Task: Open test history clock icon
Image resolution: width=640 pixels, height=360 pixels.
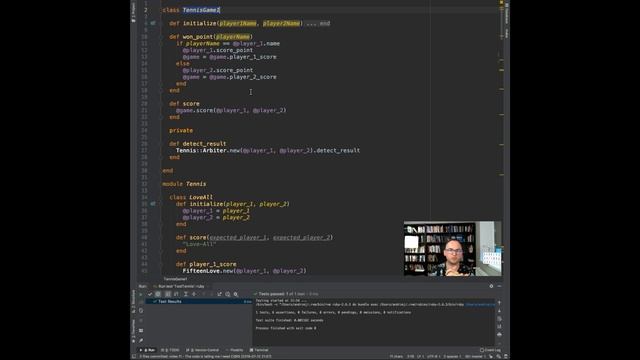Action: 227,294
